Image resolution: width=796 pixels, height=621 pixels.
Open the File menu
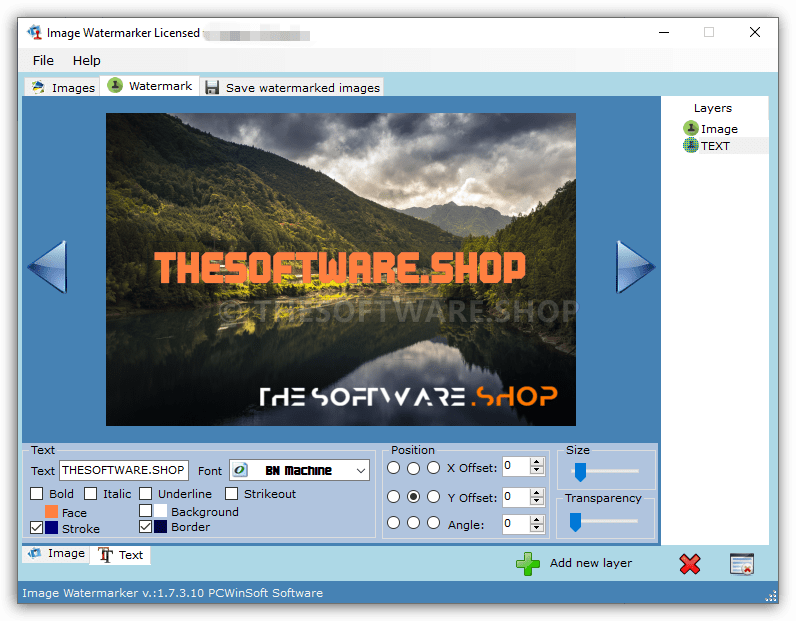point(43,60)
